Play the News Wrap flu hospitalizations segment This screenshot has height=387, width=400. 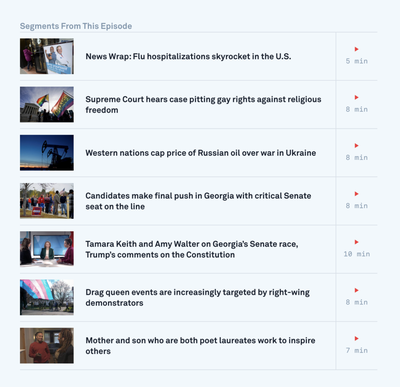356,49
